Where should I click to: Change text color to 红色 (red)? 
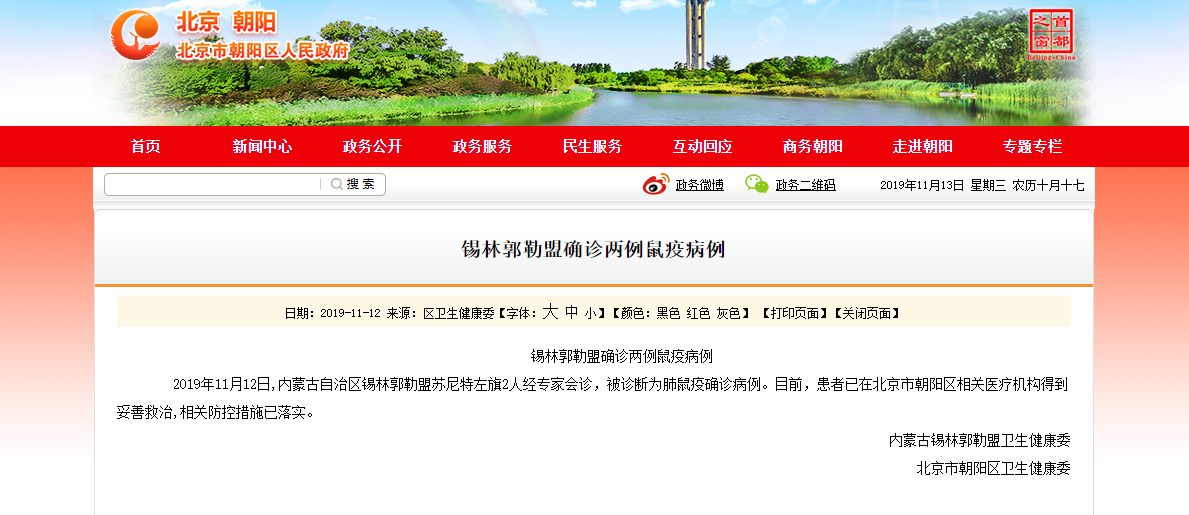(697, 313)
